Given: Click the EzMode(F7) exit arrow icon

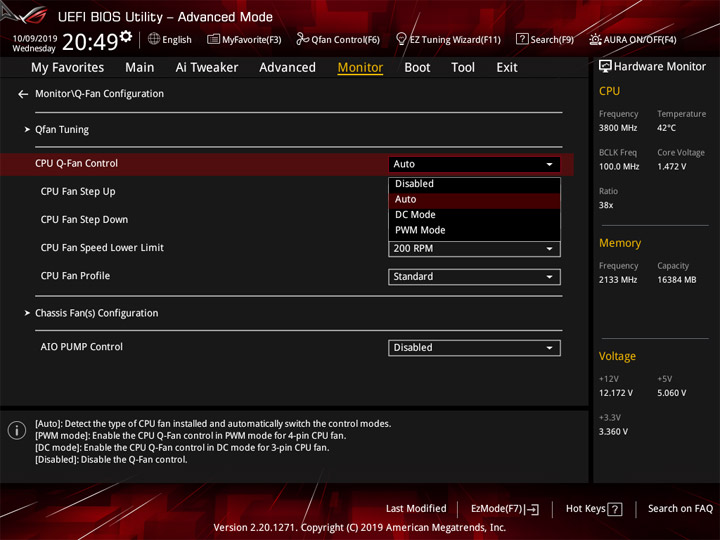Looking at the screenshot, I should [x=532, y=509].
